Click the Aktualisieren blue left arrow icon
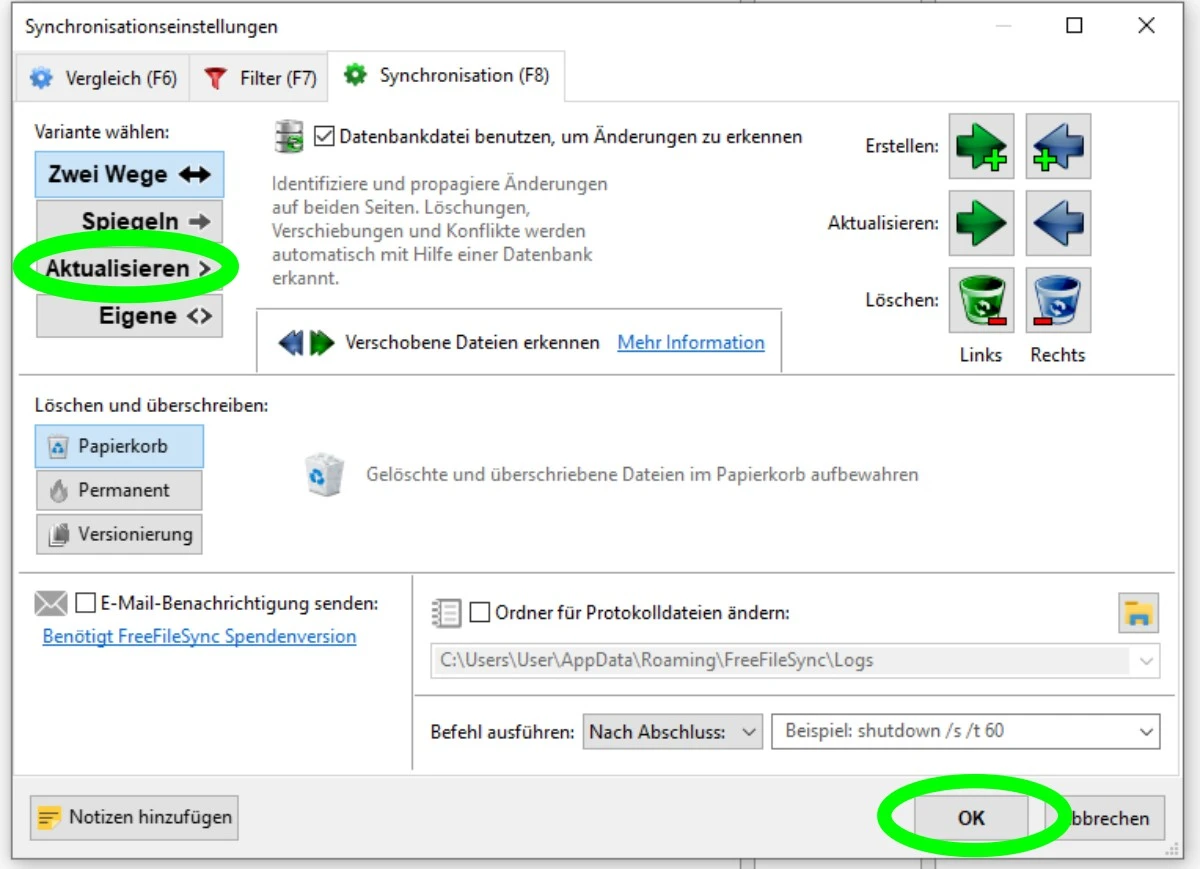The width and height of the screenshot is (1200, 869). point(1058,223)
